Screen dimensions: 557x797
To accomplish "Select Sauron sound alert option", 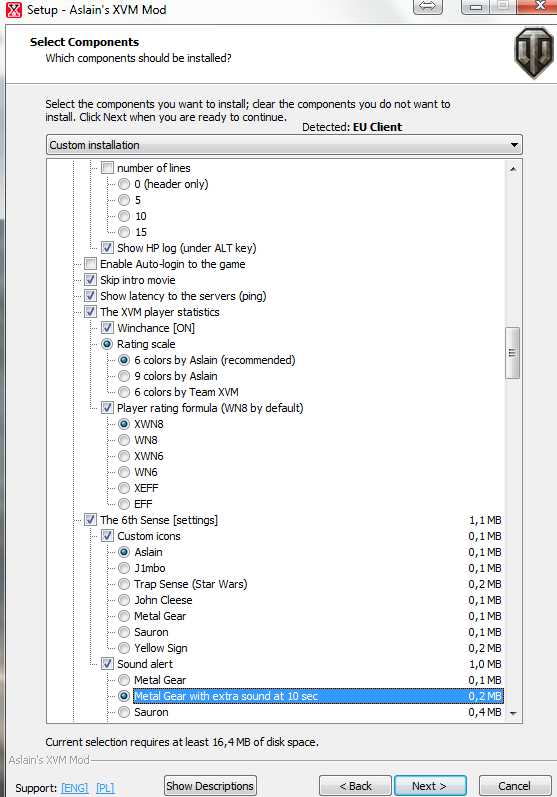I will (x=124, y=712).
